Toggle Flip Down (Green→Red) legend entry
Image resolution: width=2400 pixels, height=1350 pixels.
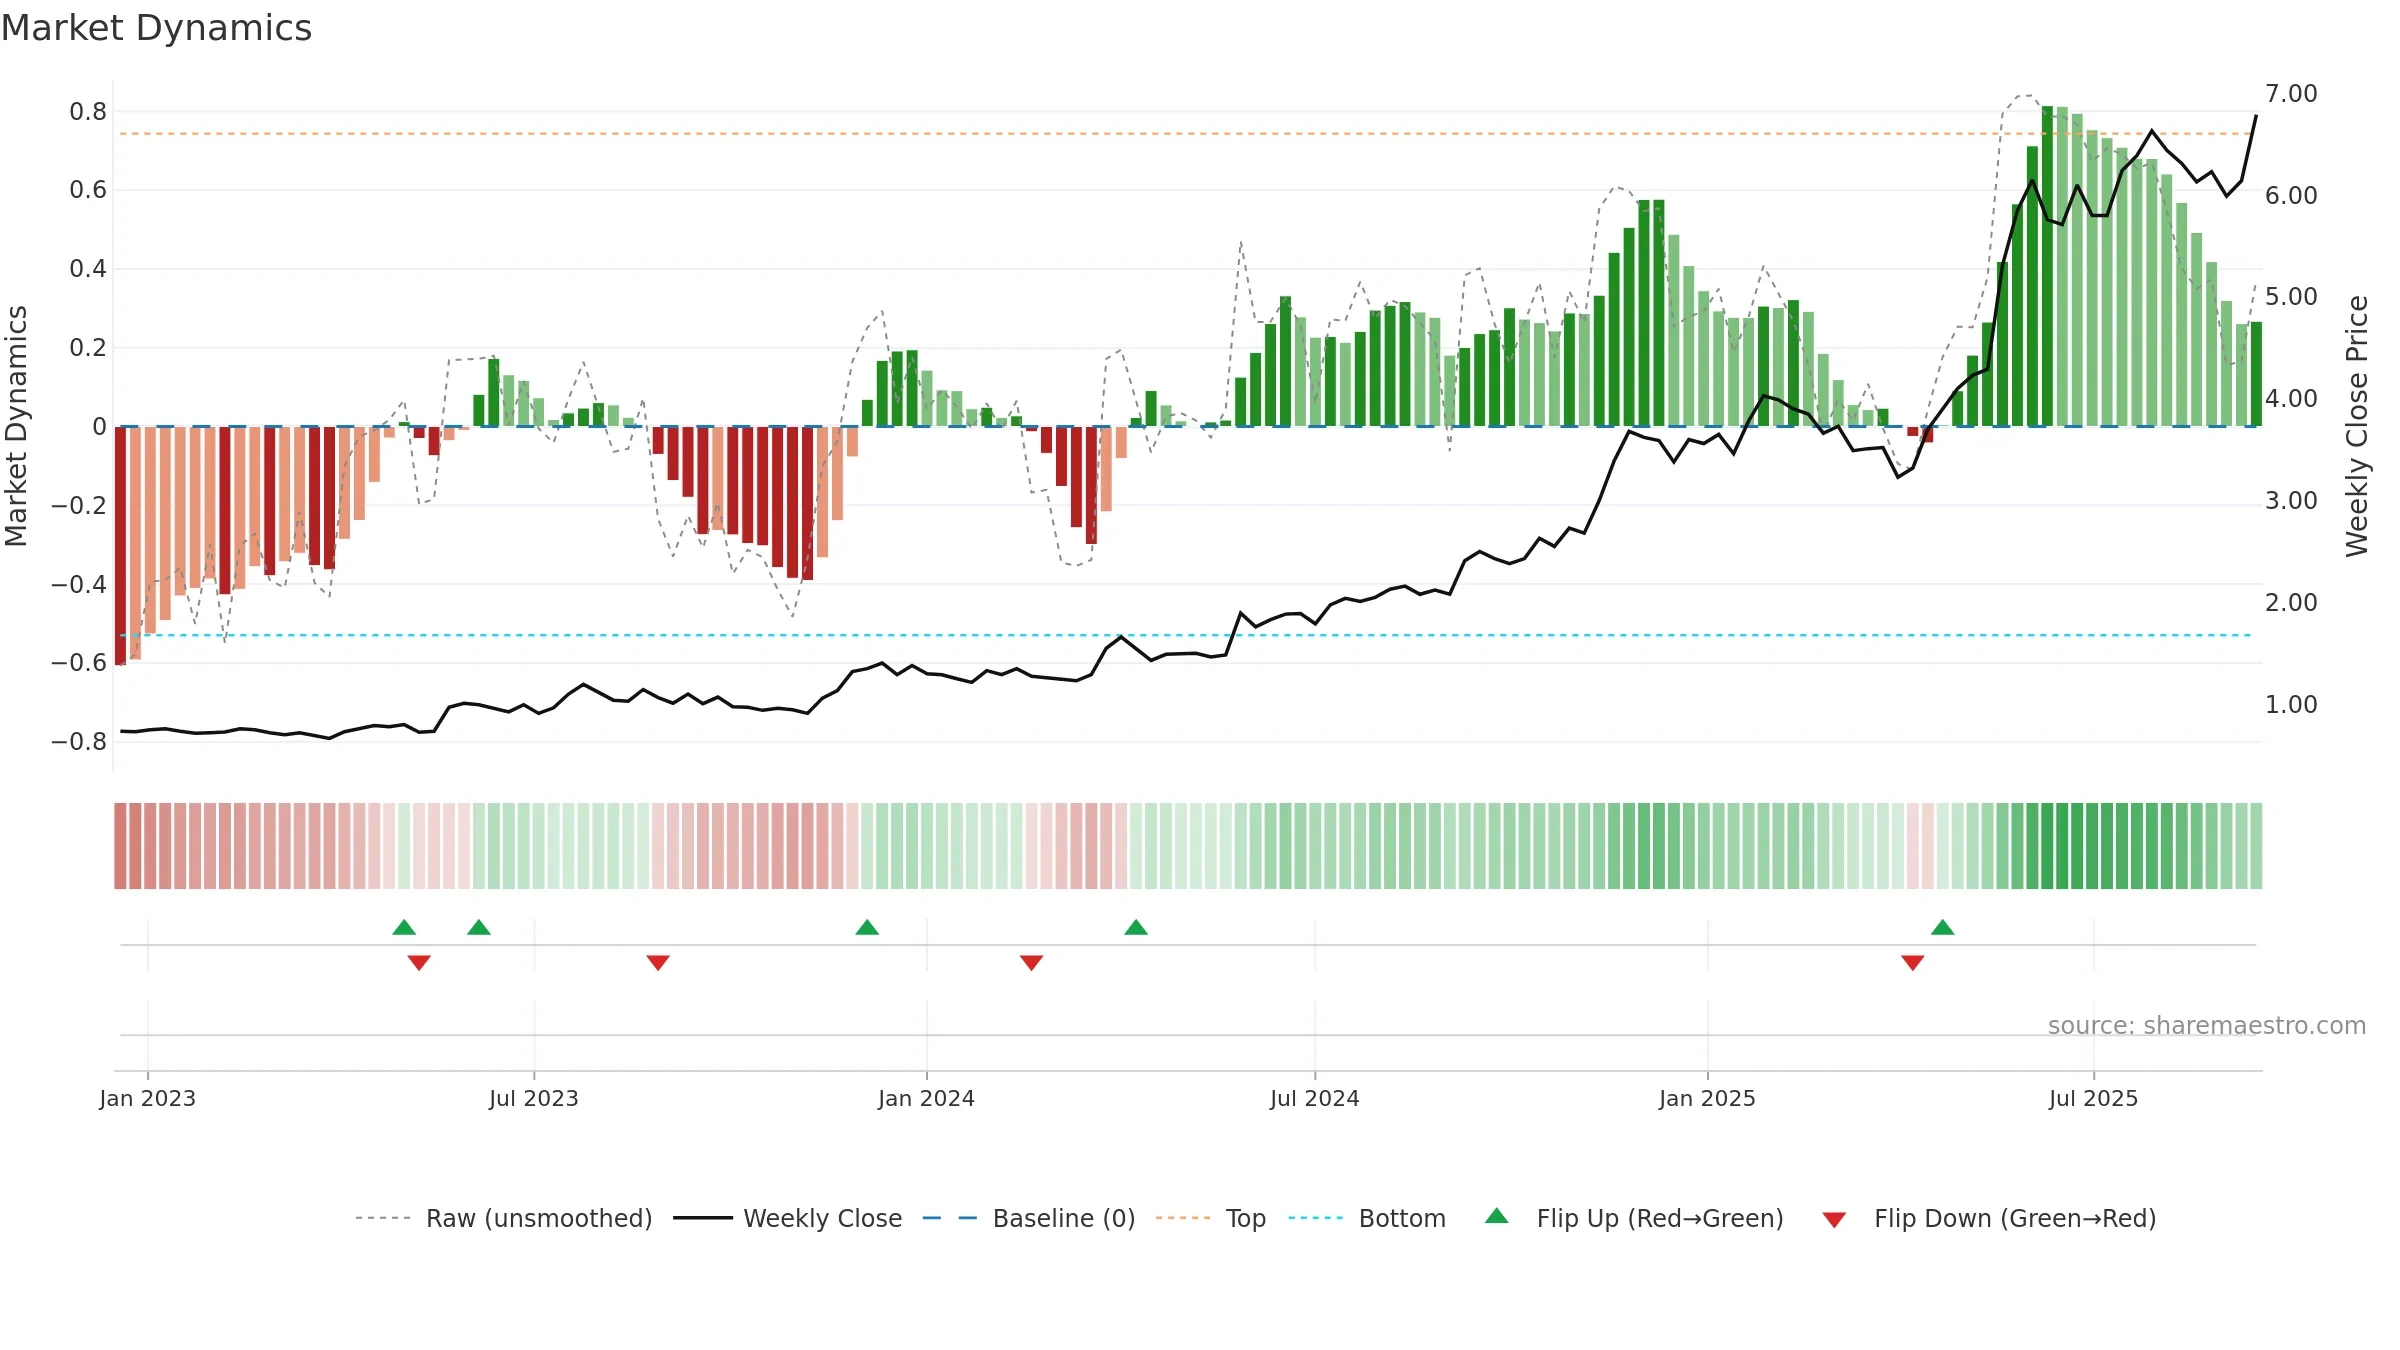pos(1989,1218)
